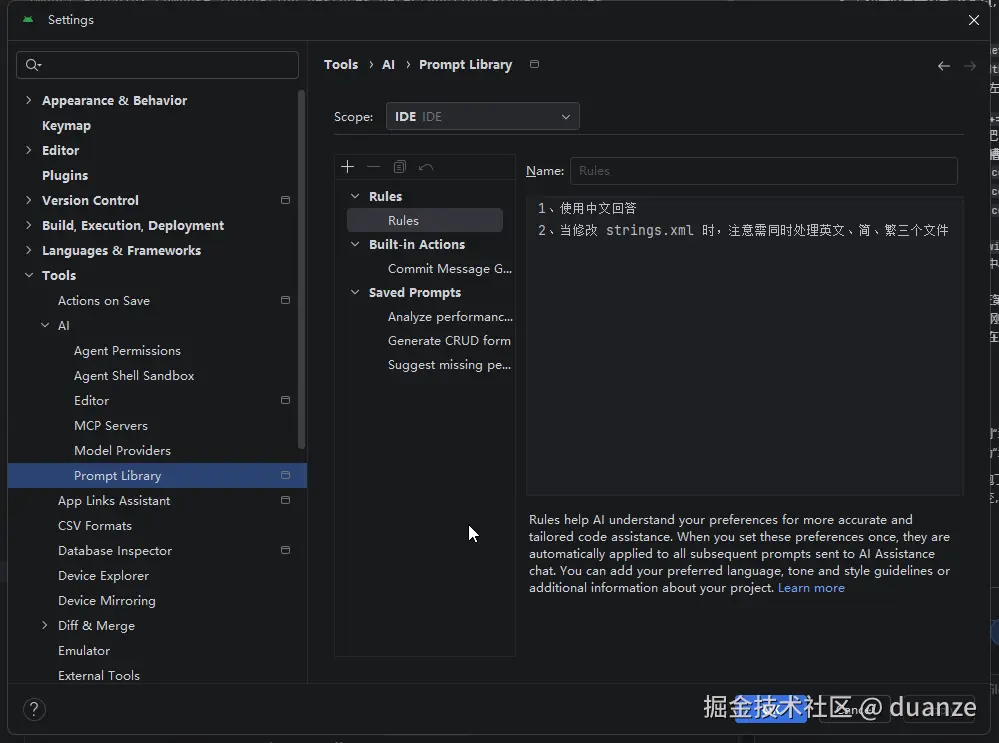
Task: Collapse Saved Prompts group
Action: click(x=355, y=292)
